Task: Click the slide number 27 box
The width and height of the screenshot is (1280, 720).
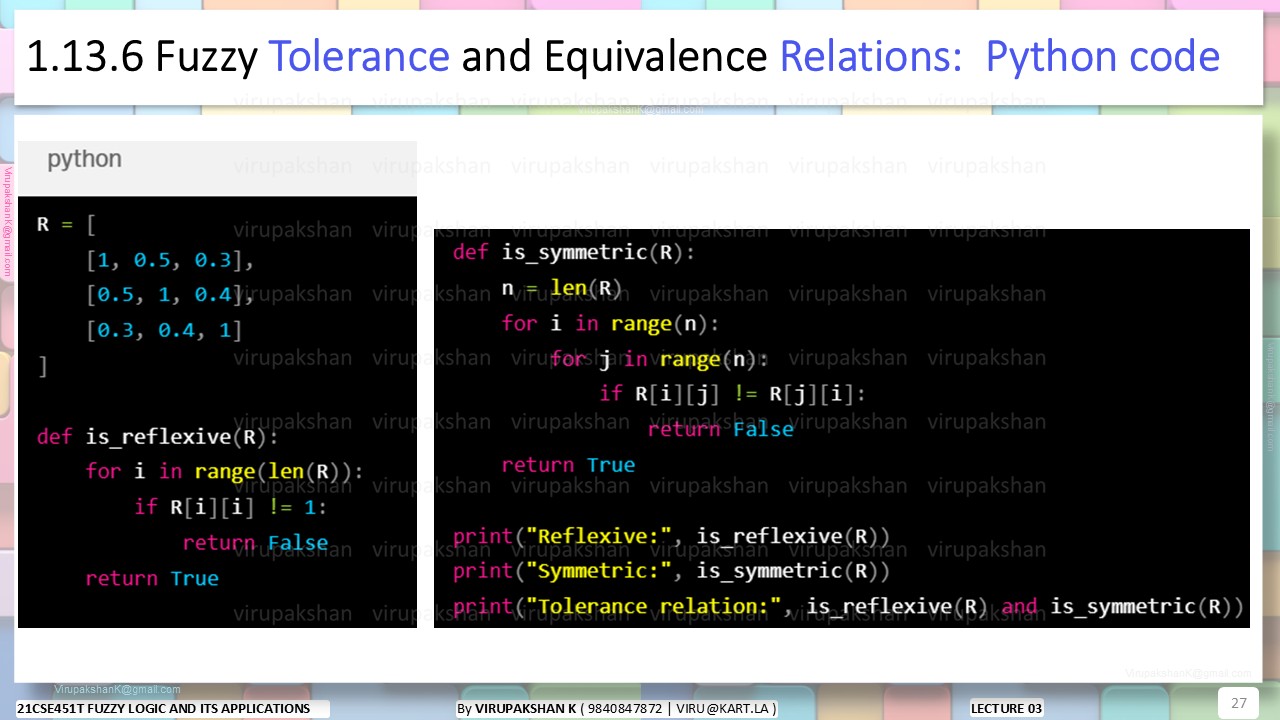Action: [x=1238, y=703]
